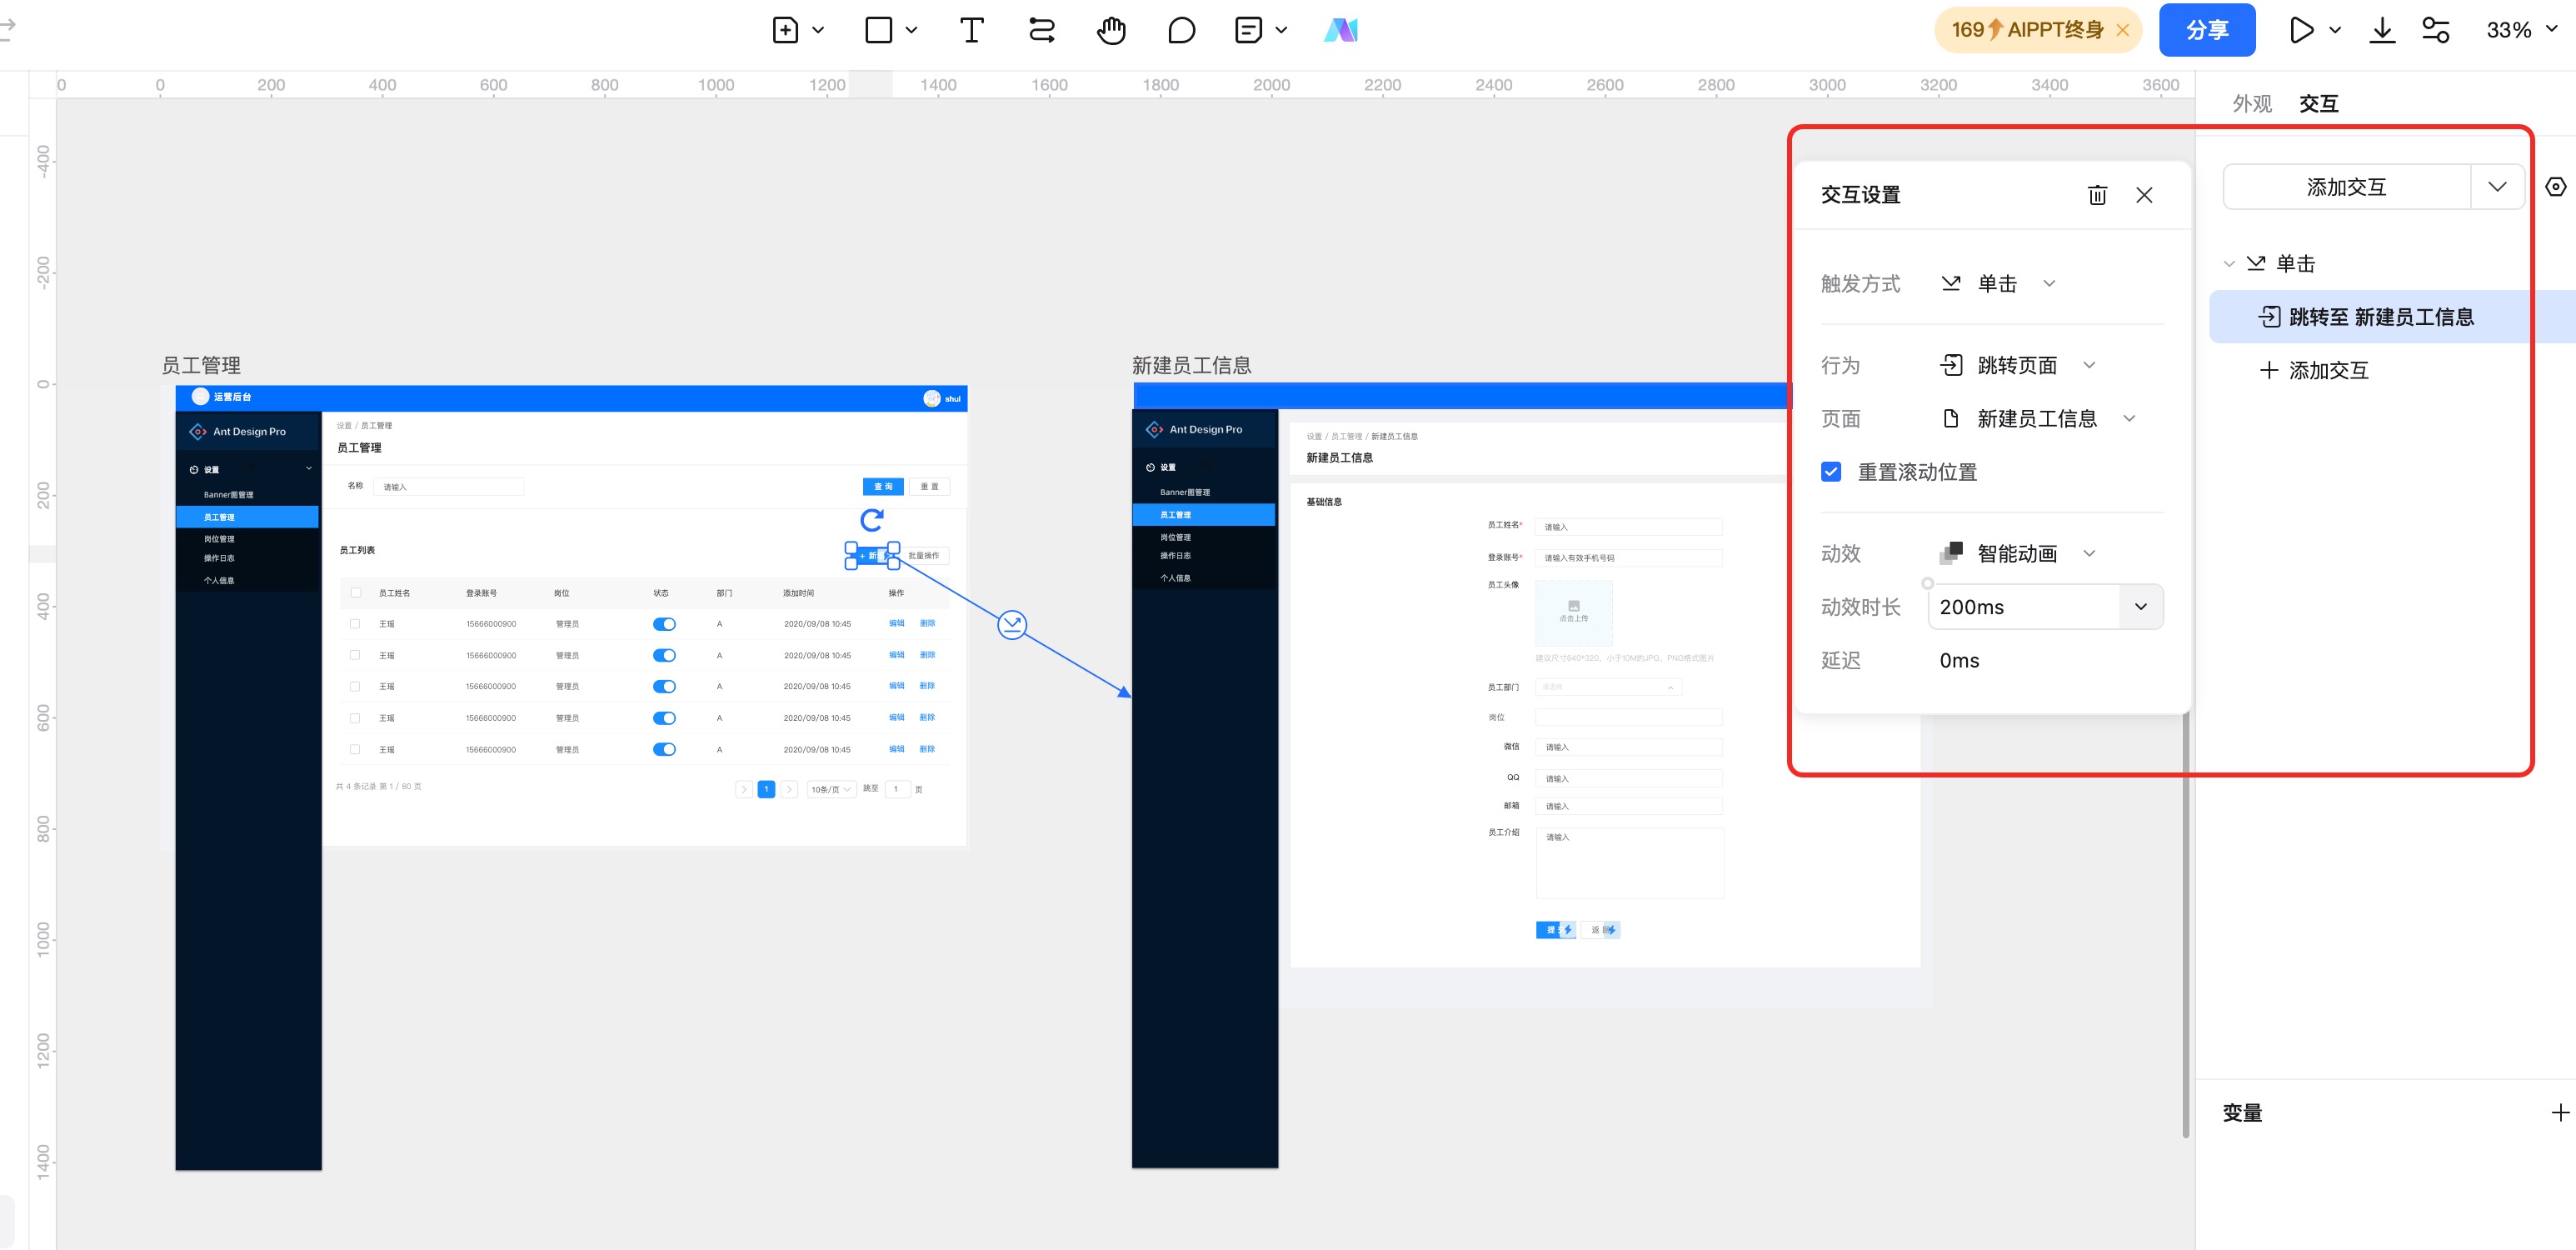Click the Ant Design Pro logo in 员工管理
Screen dimensions: 2576x1250
click(198, 431)
